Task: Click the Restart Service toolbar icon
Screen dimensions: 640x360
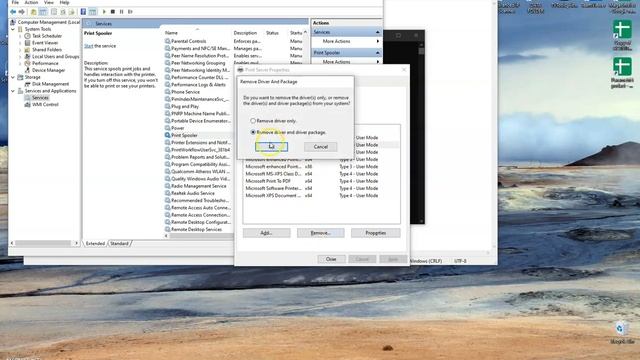Action: tap(130, 11)
